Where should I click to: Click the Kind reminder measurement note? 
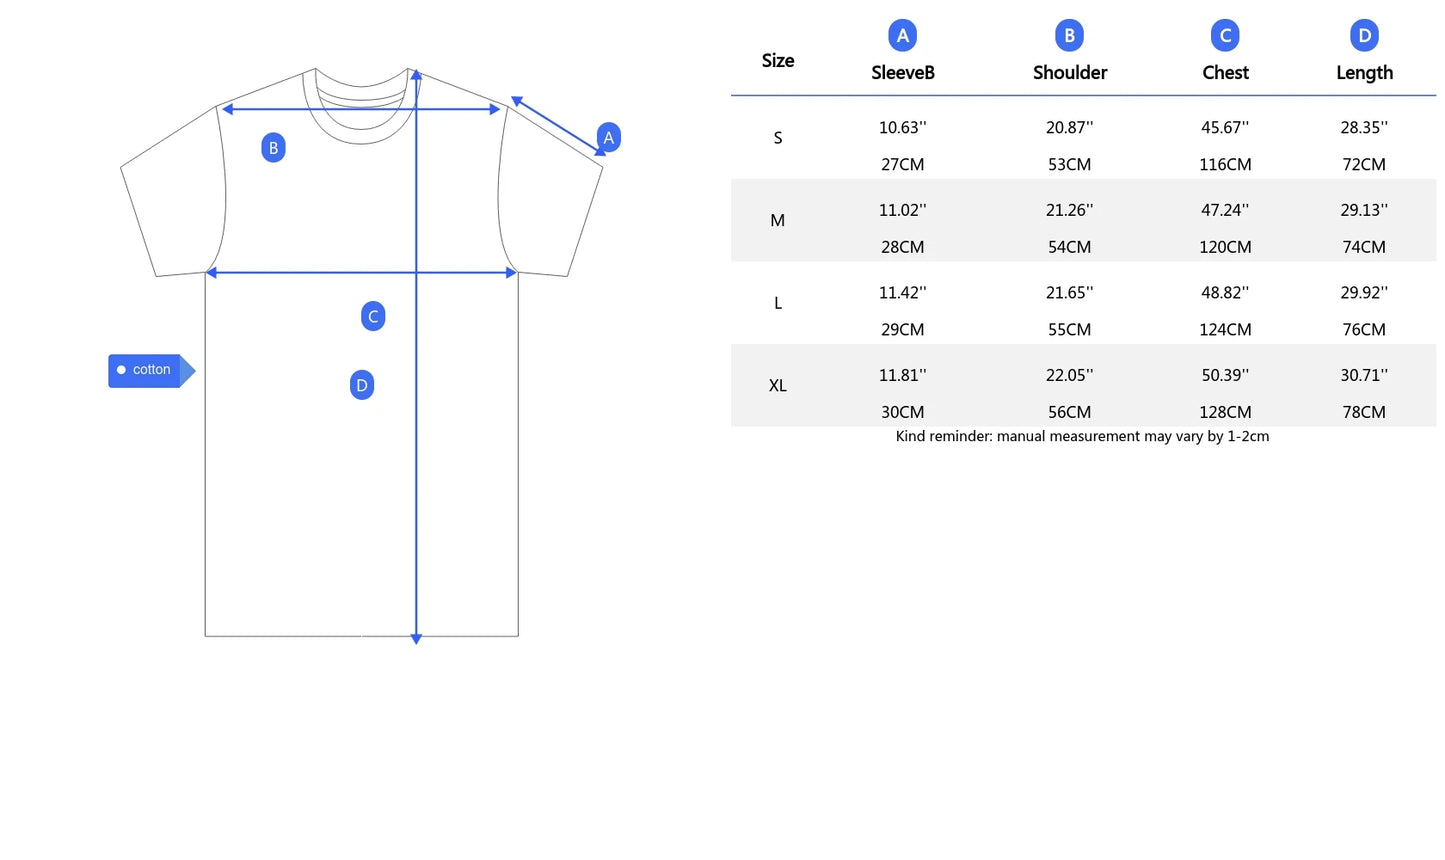click(x=1082, y=436)
